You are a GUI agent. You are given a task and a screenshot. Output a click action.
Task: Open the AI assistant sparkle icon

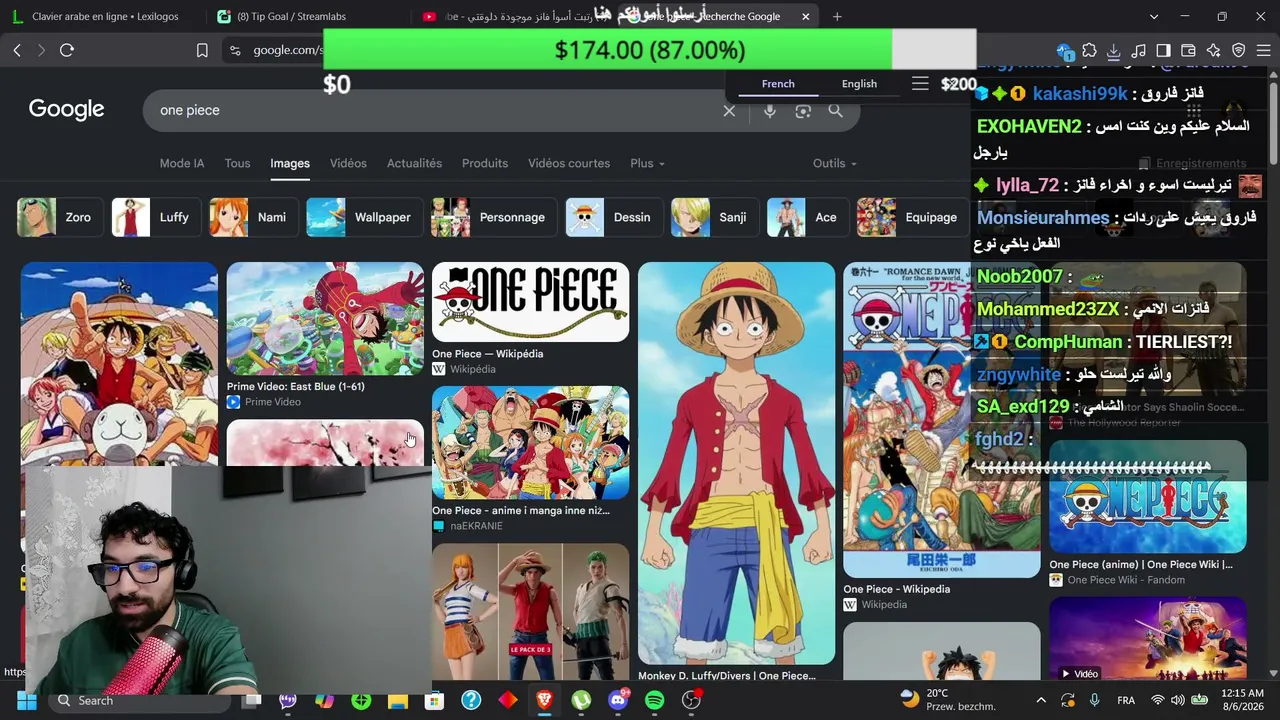pyautogui.click(x=1213, y=50)
